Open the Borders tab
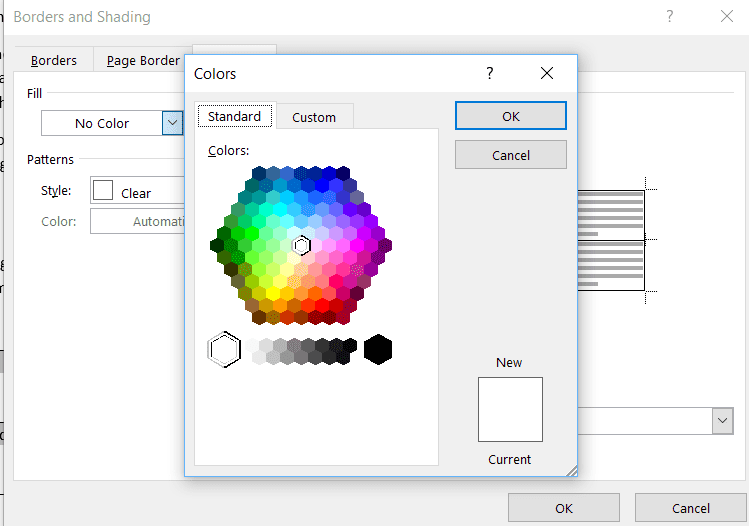Image resolution: width=749 pixels, height=526 pixels. coord(54,61)
